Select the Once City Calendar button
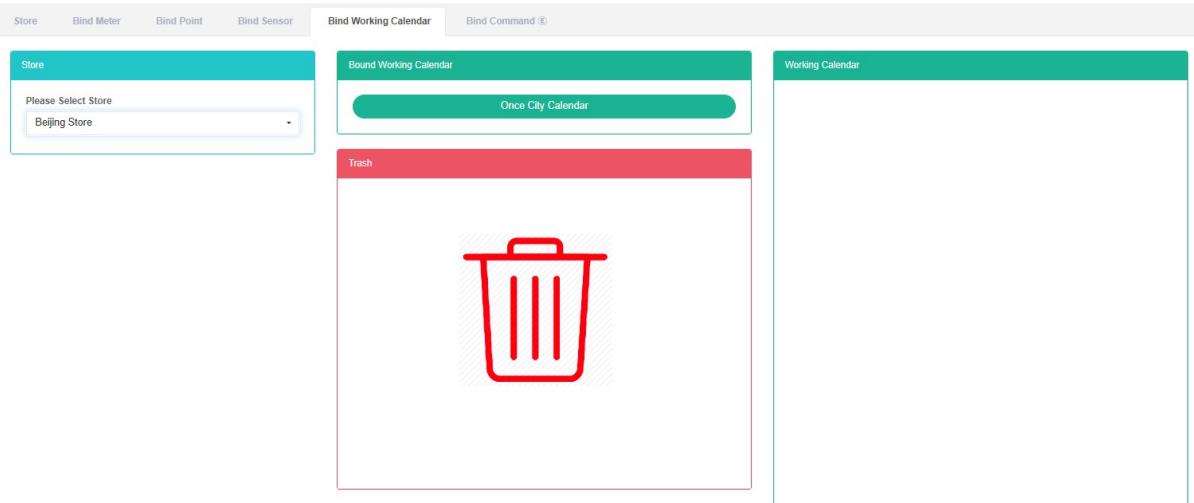1194x503 pixels. click(544, 107)
